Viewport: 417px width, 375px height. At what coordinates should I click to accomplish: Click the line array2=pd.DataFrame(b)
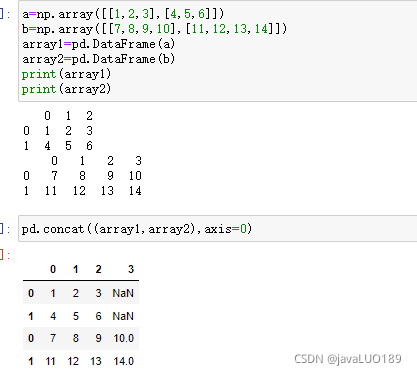click(98, 59)
